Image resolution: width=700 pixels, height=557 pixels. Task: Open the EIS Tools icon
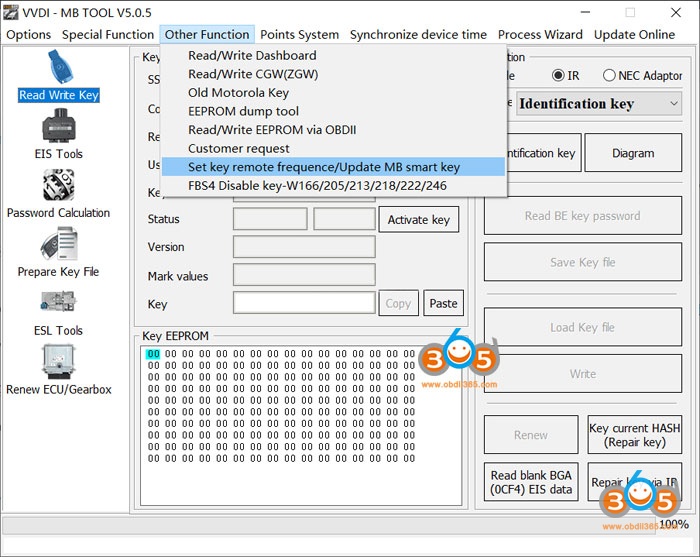pyautogui.click(x=58, y=134)
